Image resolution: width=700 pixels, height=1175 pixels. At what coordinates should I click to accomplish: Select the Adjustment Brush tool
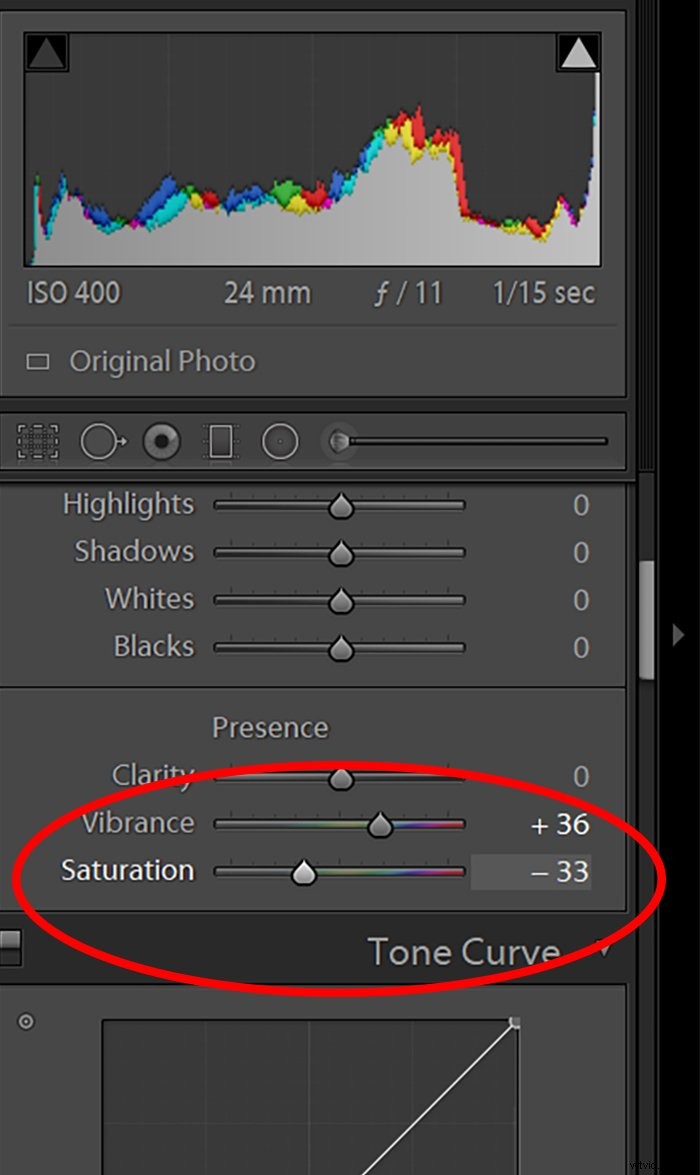pos(341,441)
